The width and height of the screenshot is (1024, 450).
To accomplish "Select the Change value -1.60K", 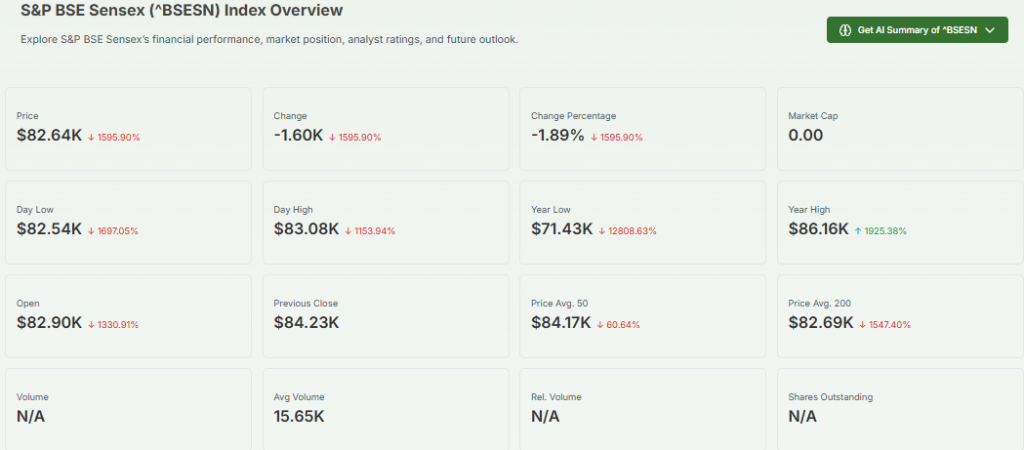I will tap(297, 135).
